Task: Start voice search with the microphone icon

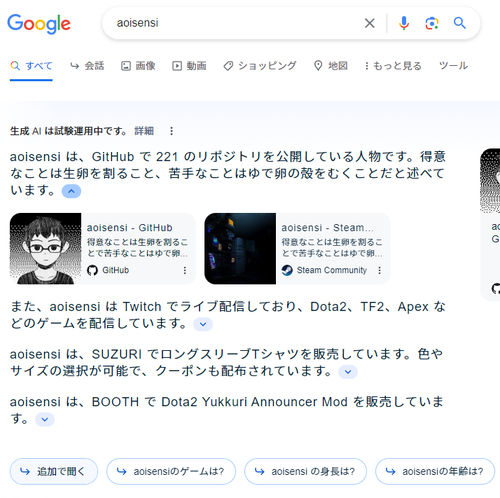Action: pyautogui.click(x=404, y=23)
